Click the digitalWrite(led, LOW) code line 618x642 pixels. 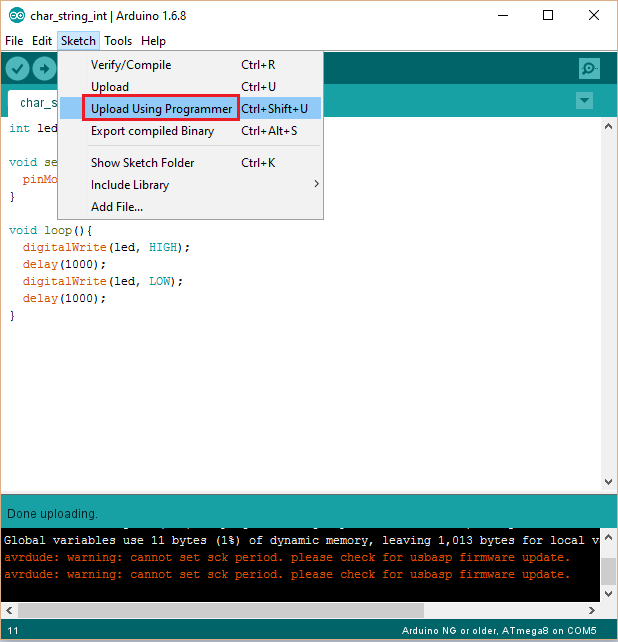103,281
